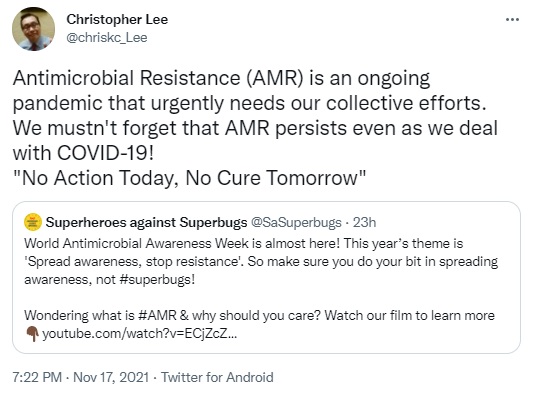Open the Christopher Lee display name
Viewport: 534px width, 397px height.
[x=117, y=19]
